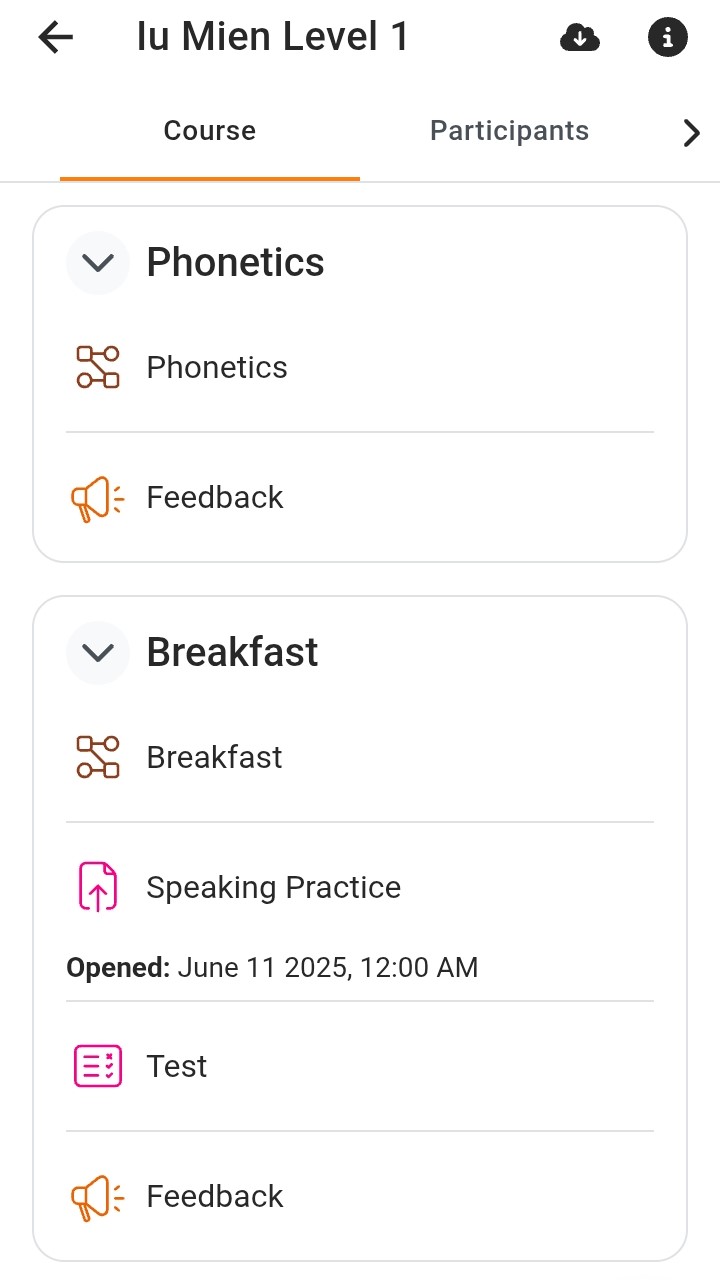Tap the megaphone icon in Breakfast section
Screen dimensions: 720x1280
(x=98, y=1197)
